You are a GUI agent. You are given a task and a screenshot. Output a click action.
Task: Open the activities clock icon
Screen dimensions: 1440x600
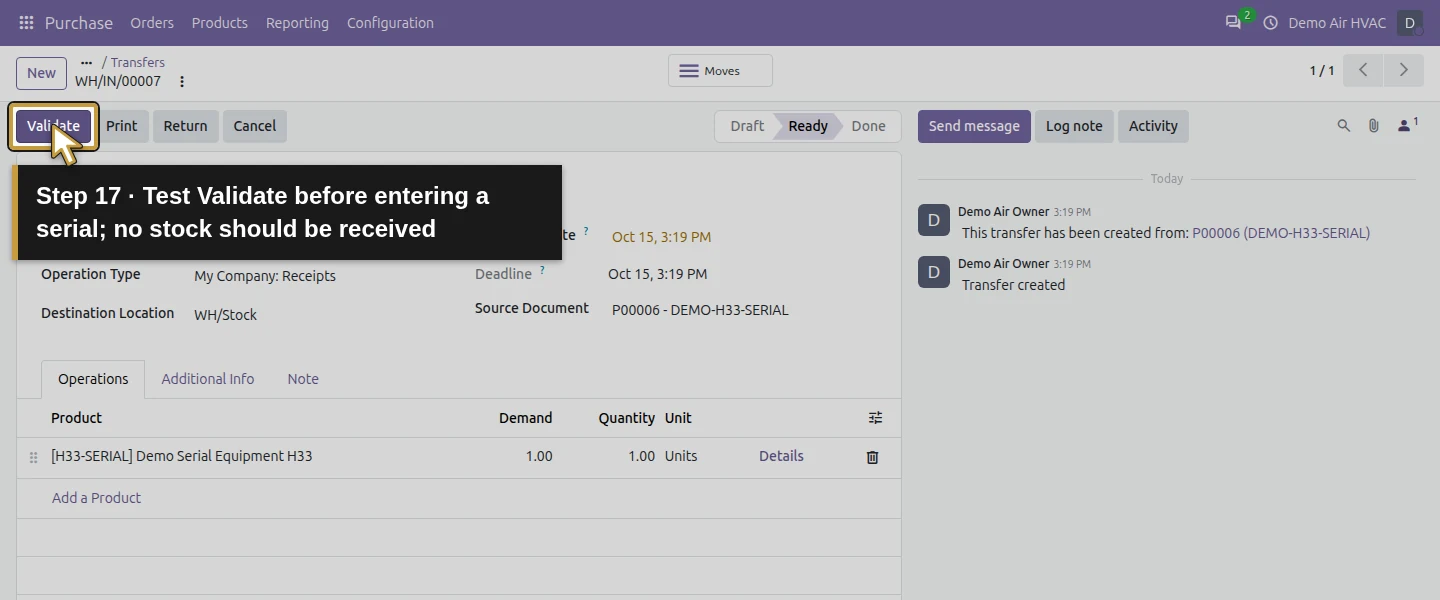[x=1271, y=22]
